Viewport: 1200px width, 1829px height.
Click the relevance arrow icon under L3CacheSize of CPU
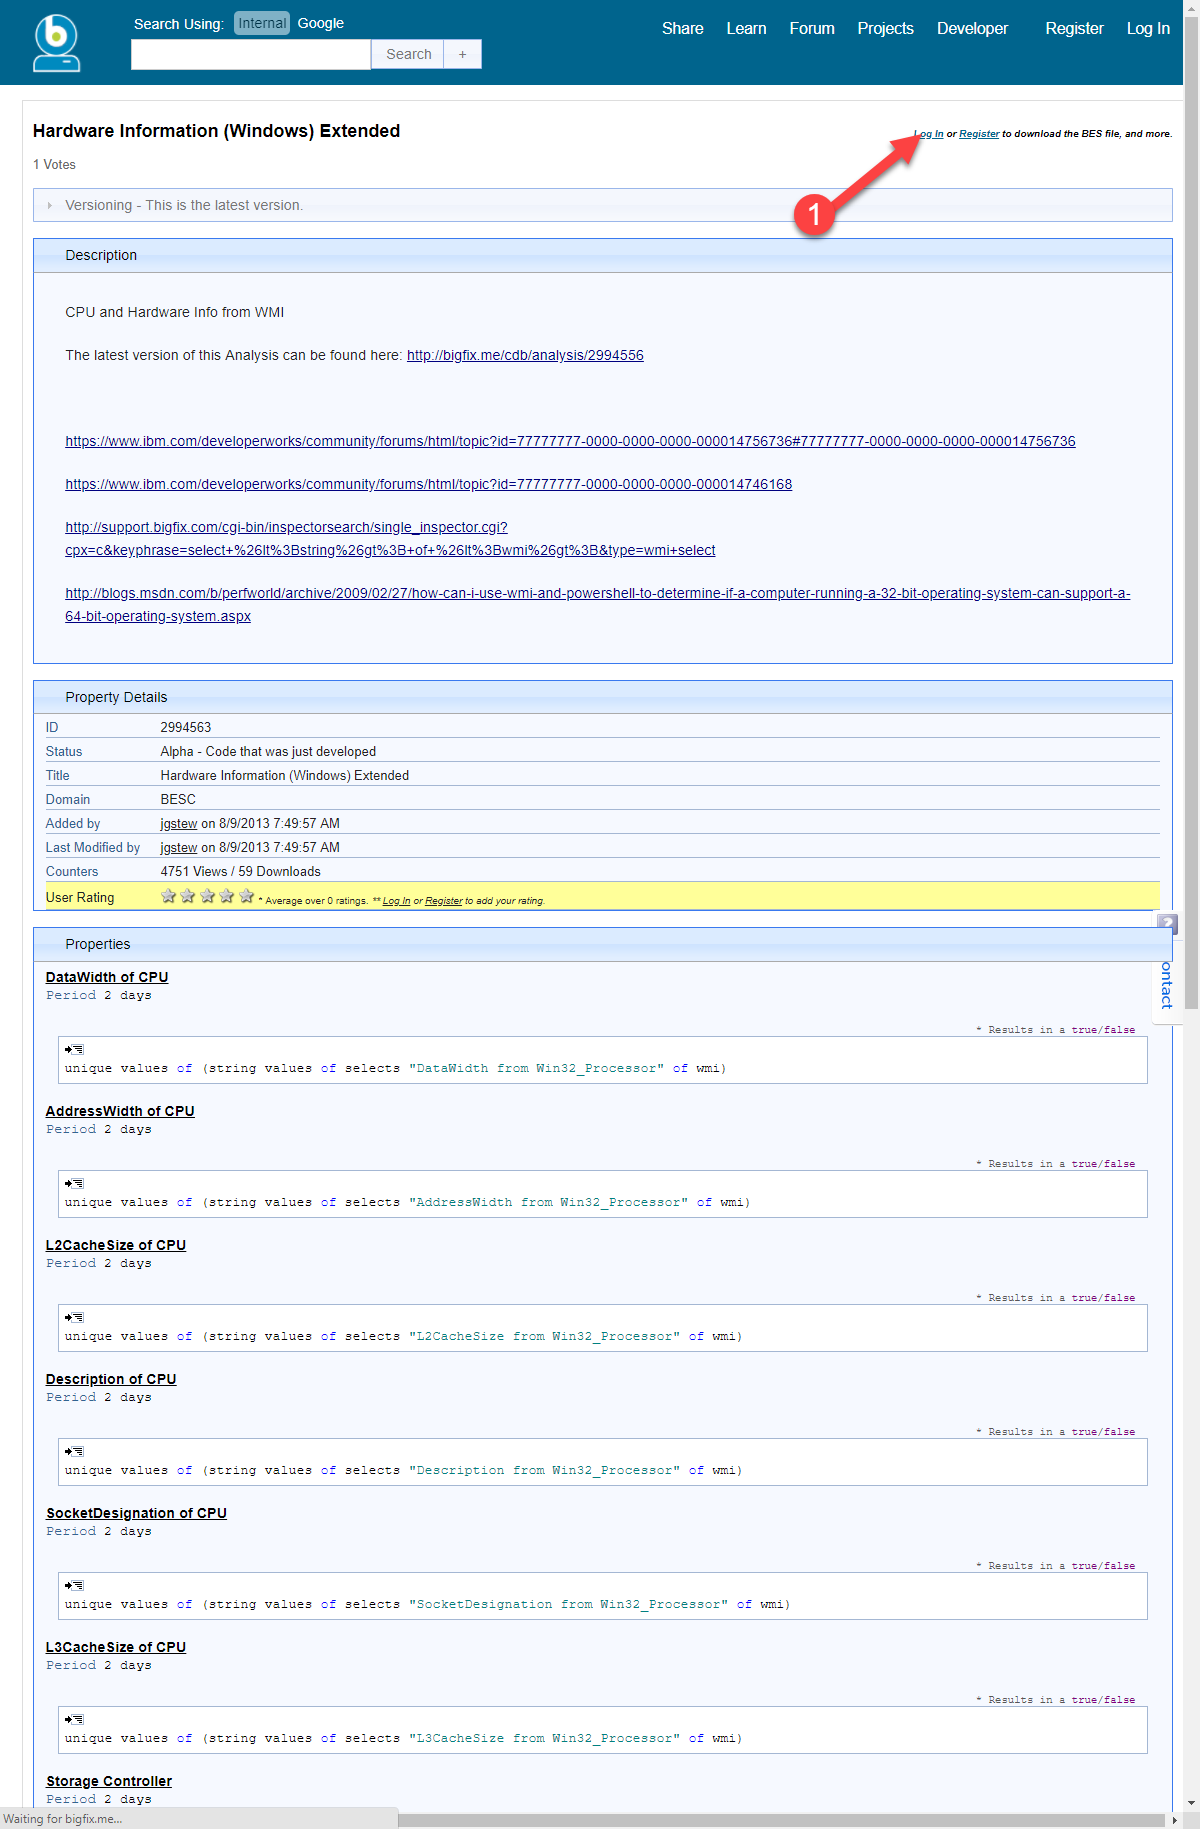74,1719
